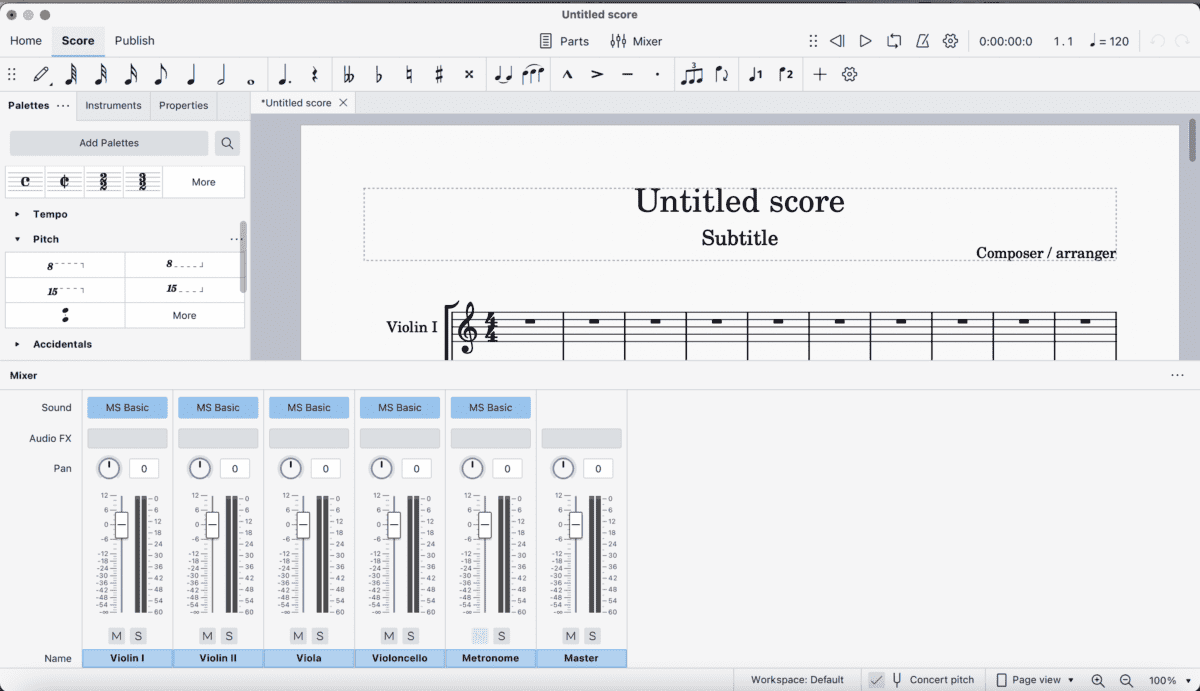Screen dimensions: 1200x691
Task: Click the metronome icon near playback controls
Action: pyautogui.click(x=922, y=41)
